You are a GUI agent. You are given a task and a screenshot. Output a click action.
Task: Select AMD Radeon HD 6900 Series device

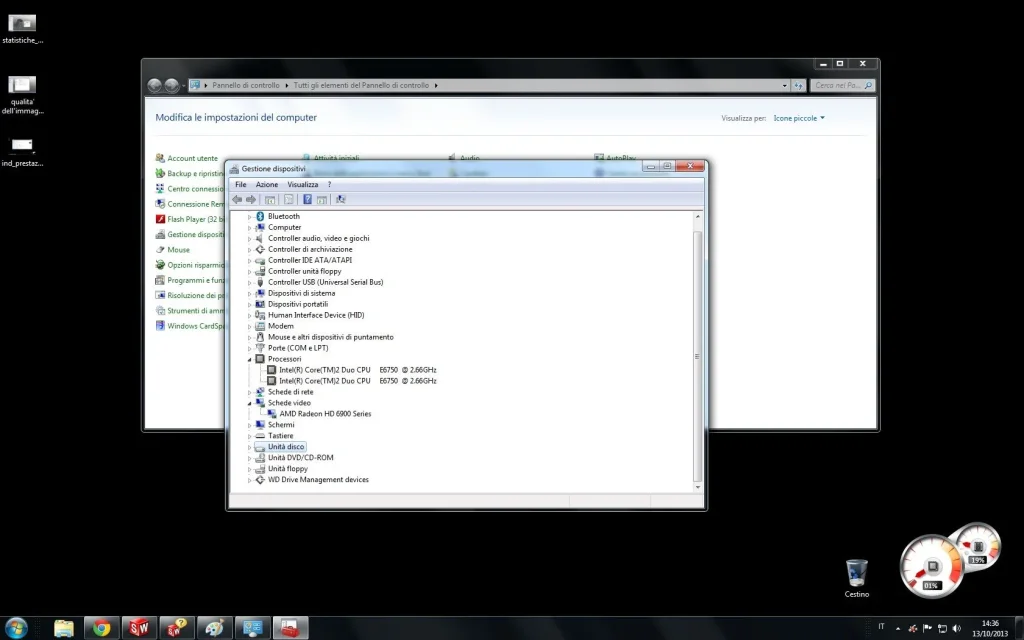tap(325, 413)
